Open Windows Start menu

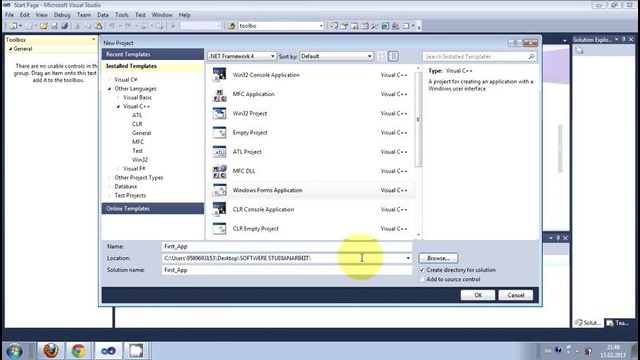pyautogui.click(x=14, y=351)
